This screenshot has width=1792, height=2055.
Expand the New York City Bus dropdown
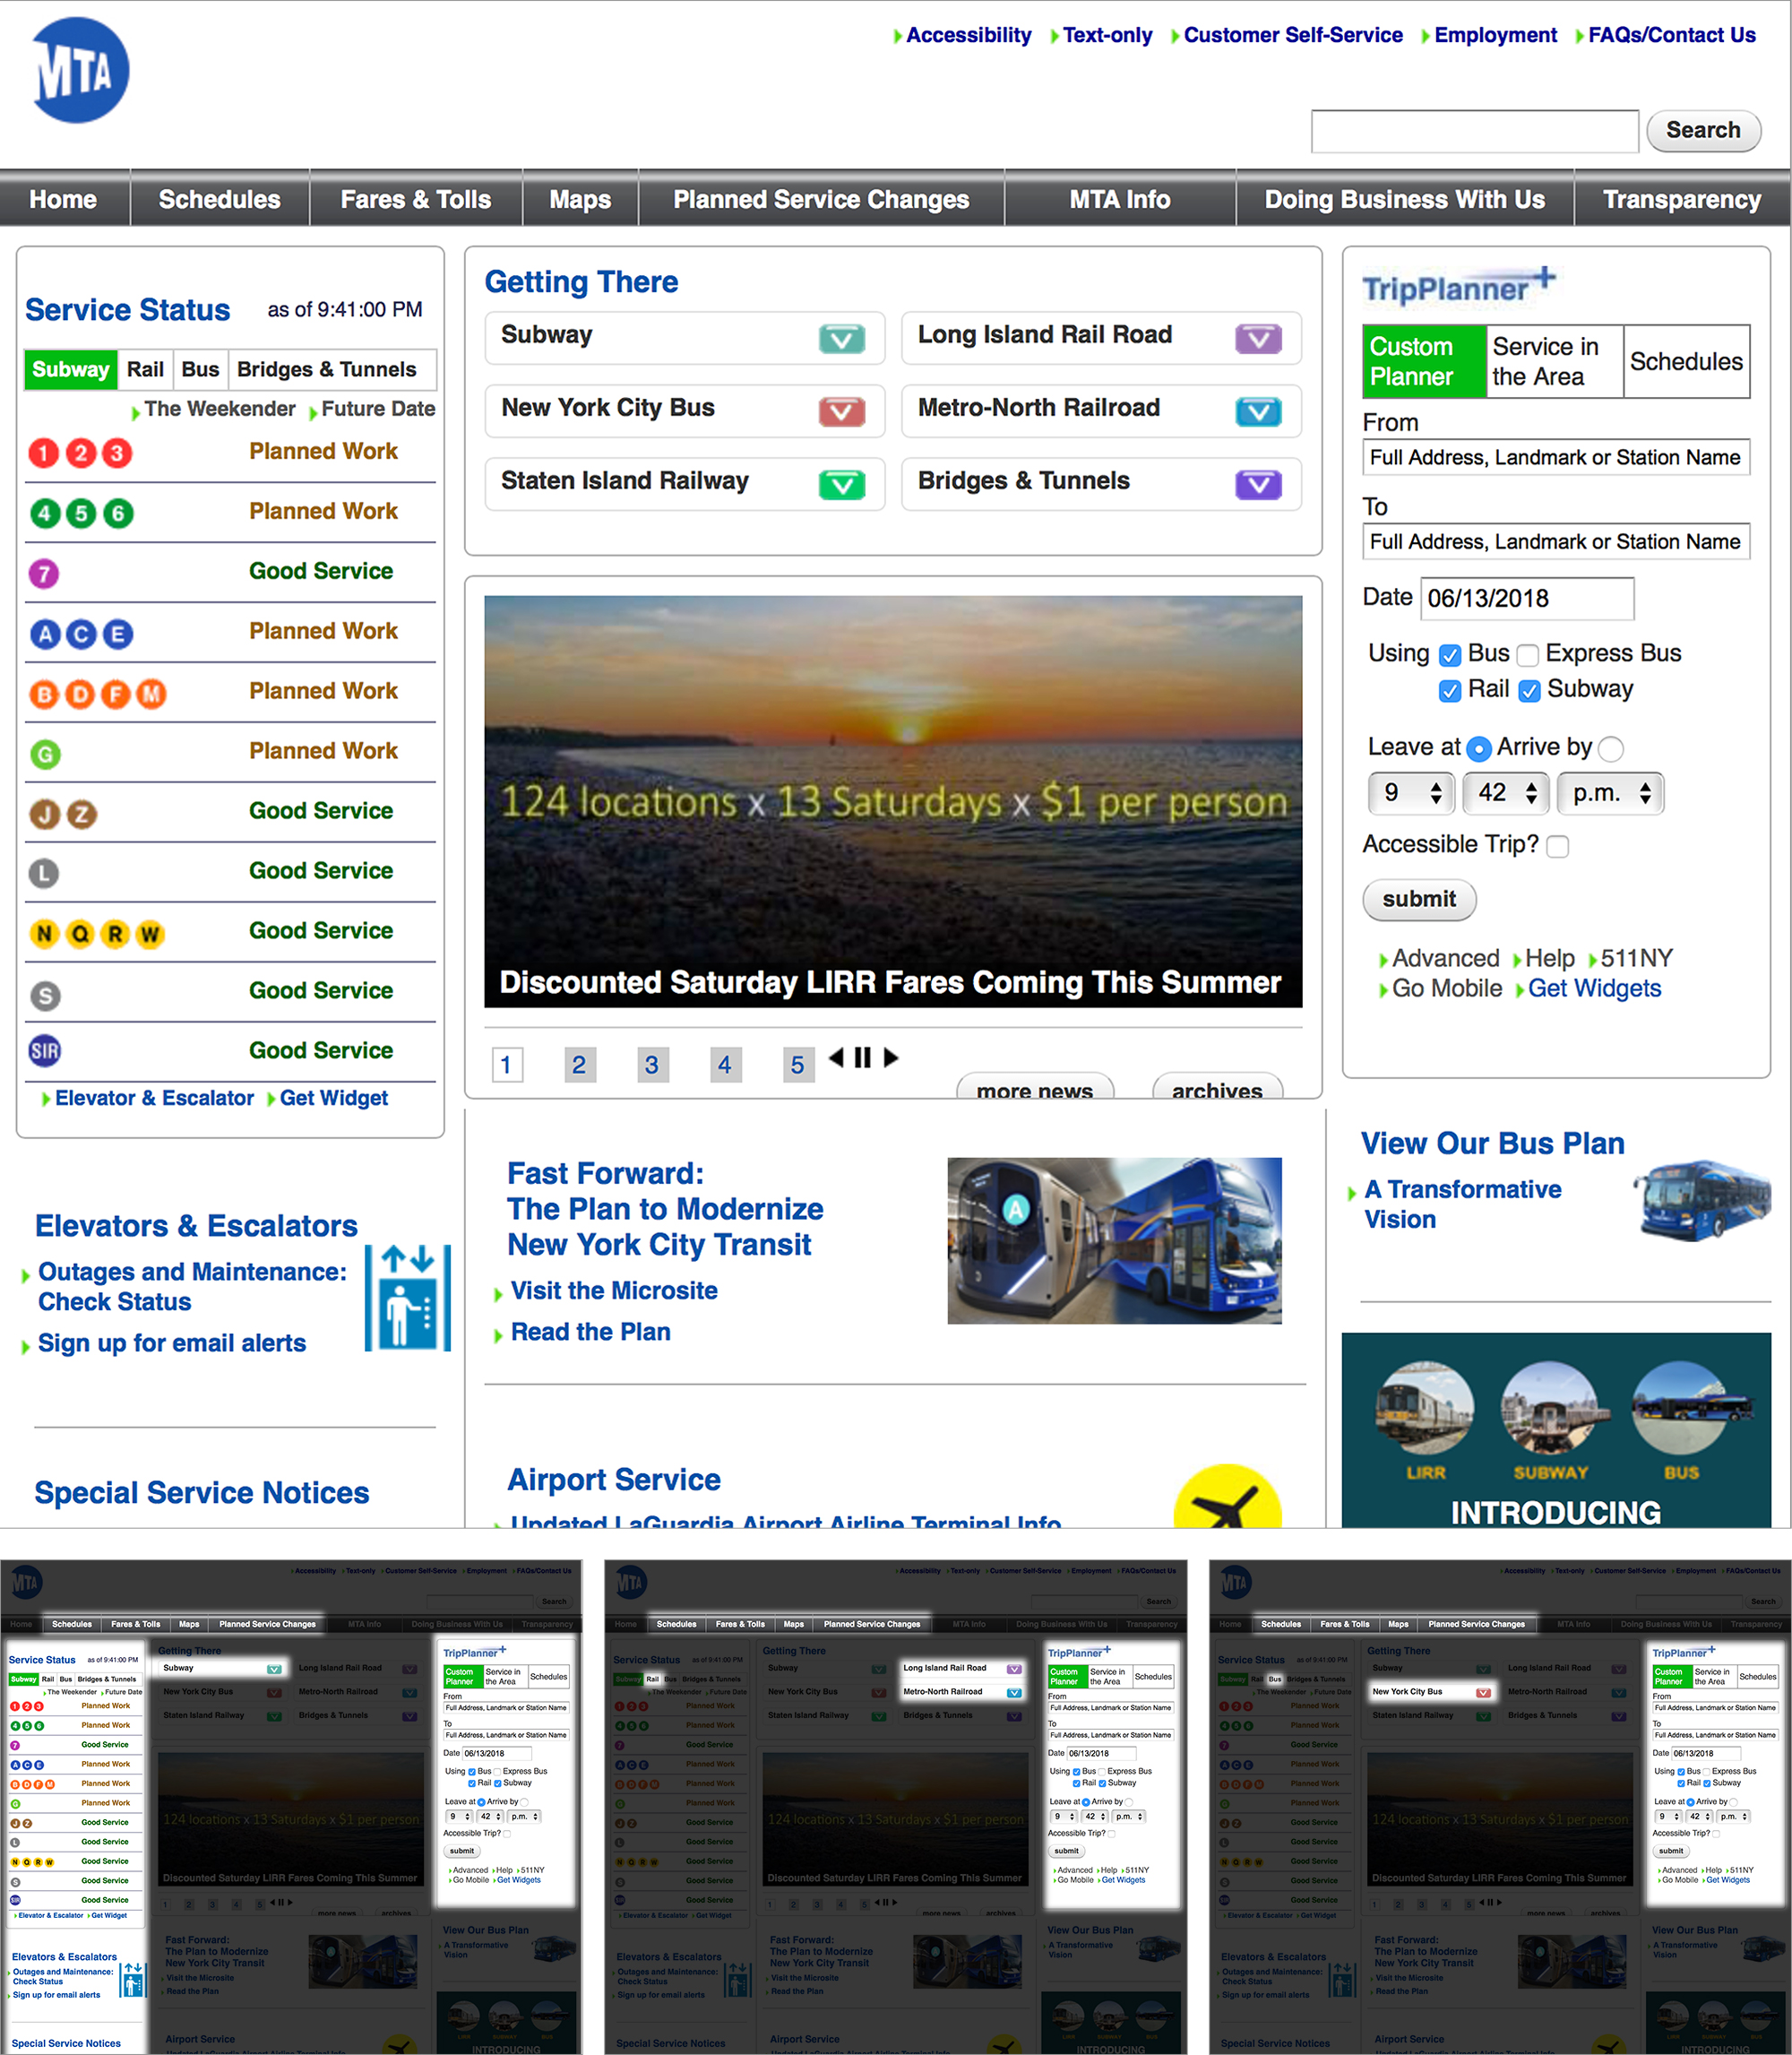(x=842, y=412)
